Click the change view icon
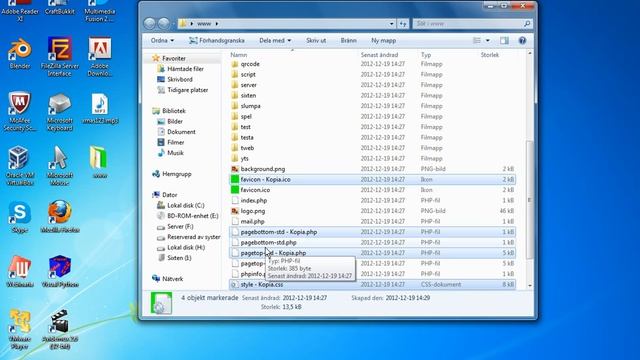 [x=477, y=40]
